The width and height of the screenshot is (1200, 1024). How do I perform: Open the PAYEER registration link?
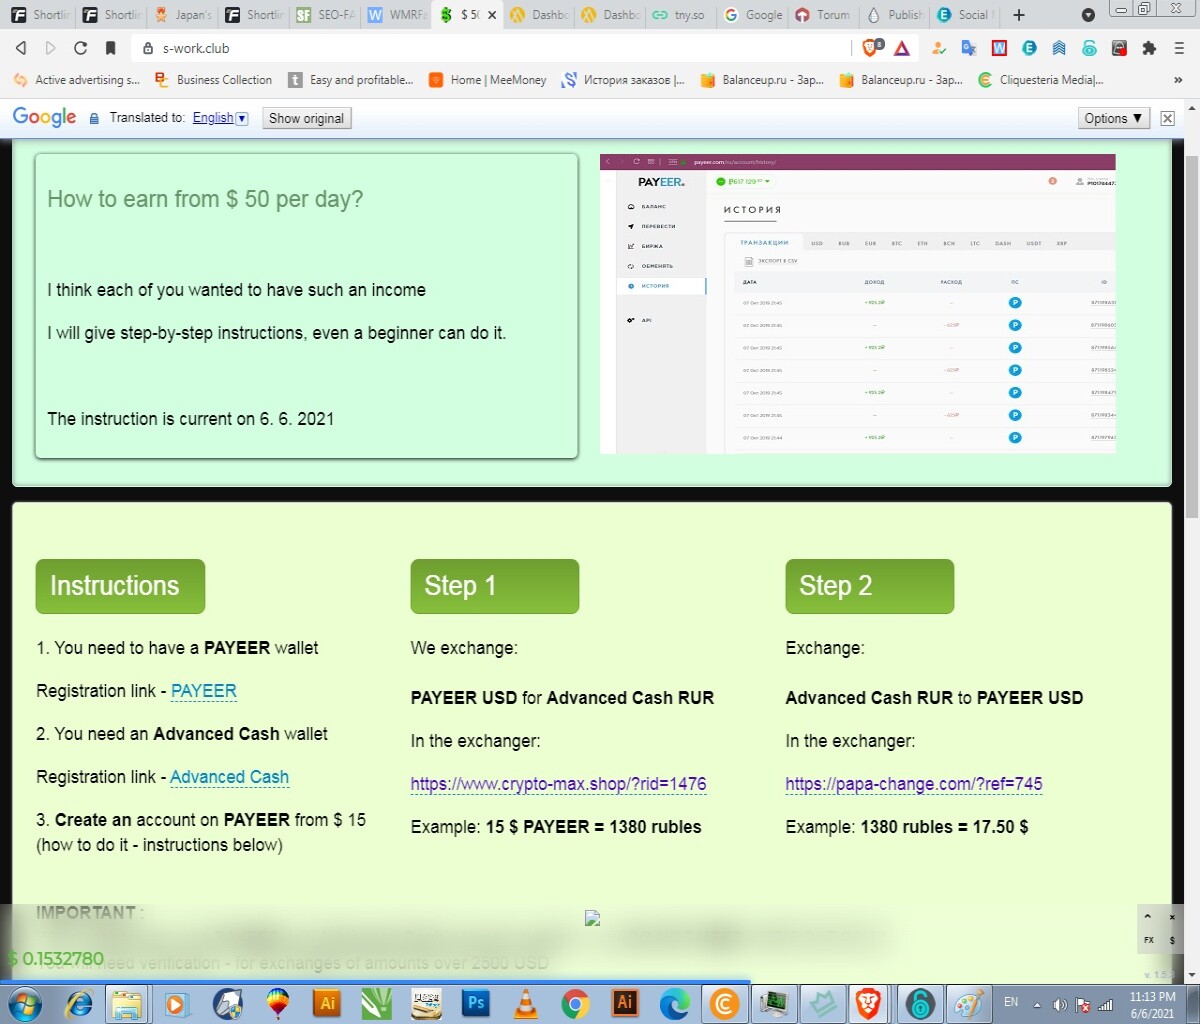point(204,691)
